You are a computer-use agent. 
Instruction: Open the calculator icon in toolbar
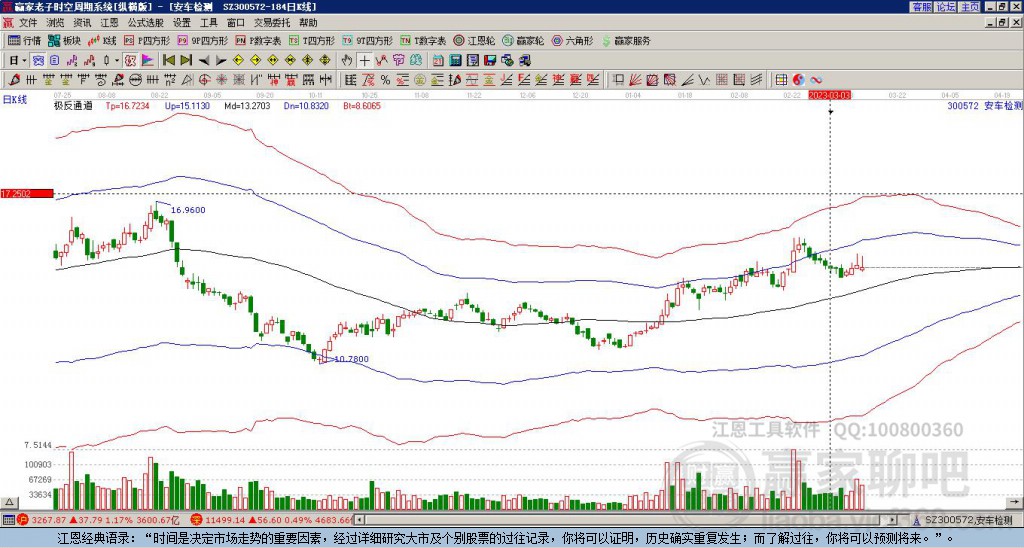coord(455,61)
